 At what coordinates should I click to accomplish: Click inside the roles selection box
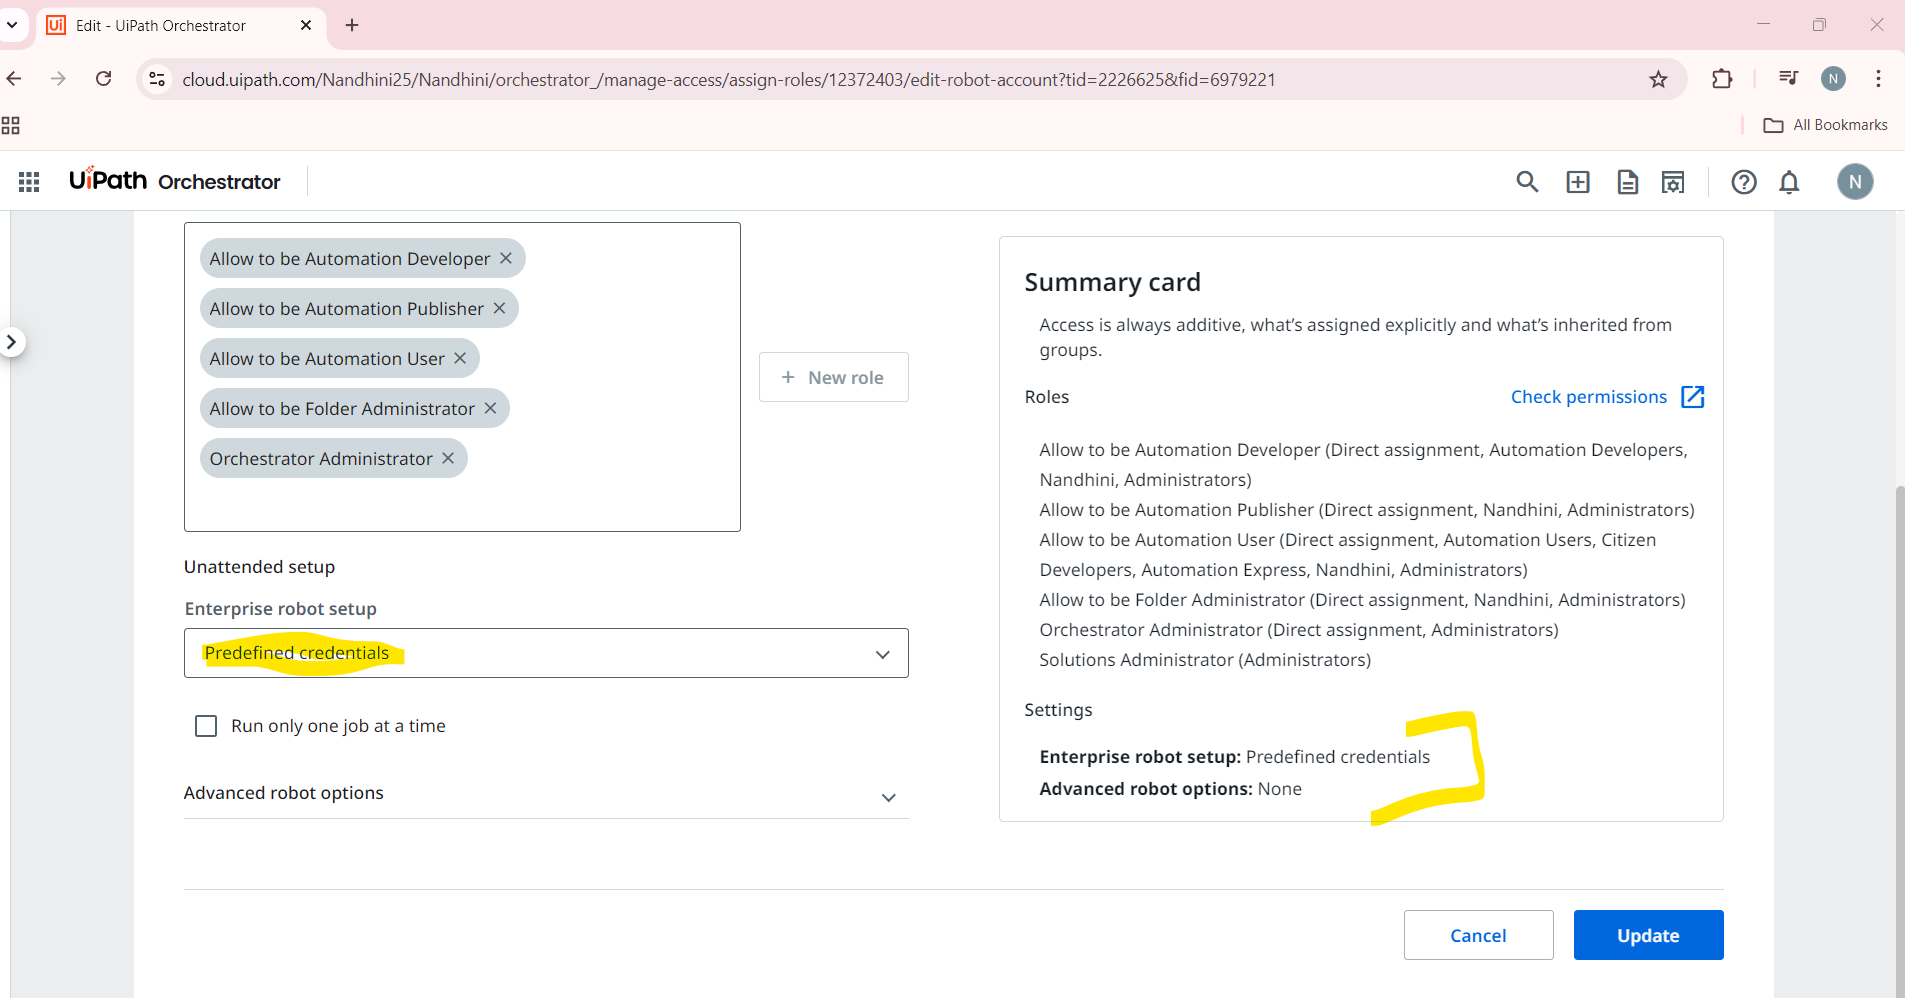(462, 377)
